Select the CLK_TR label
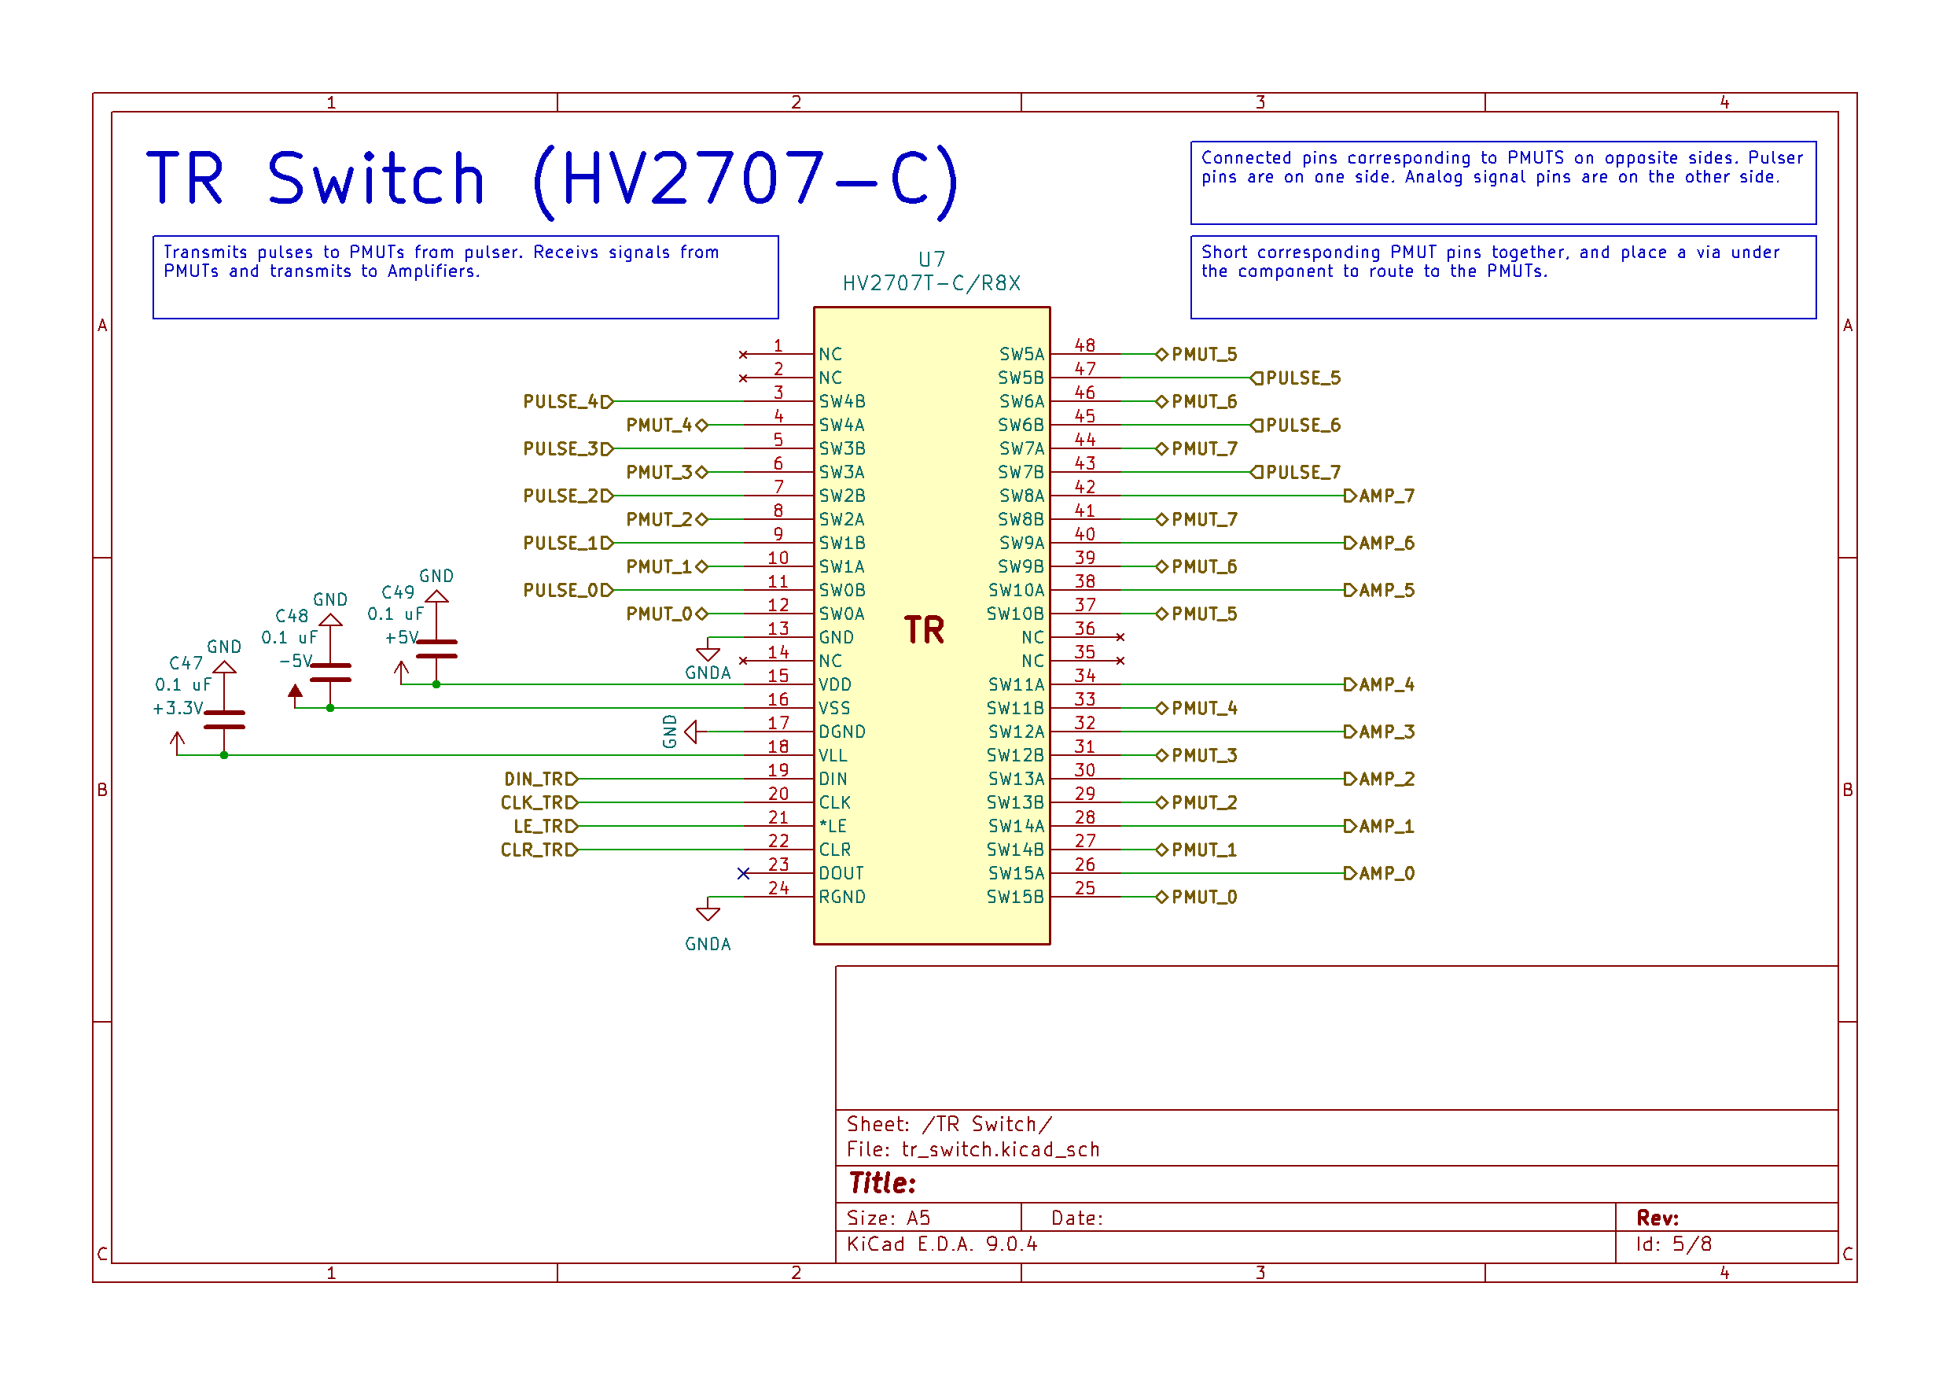The width and height of the screenshot is (1950, 1375). click(x=539, y=803)
